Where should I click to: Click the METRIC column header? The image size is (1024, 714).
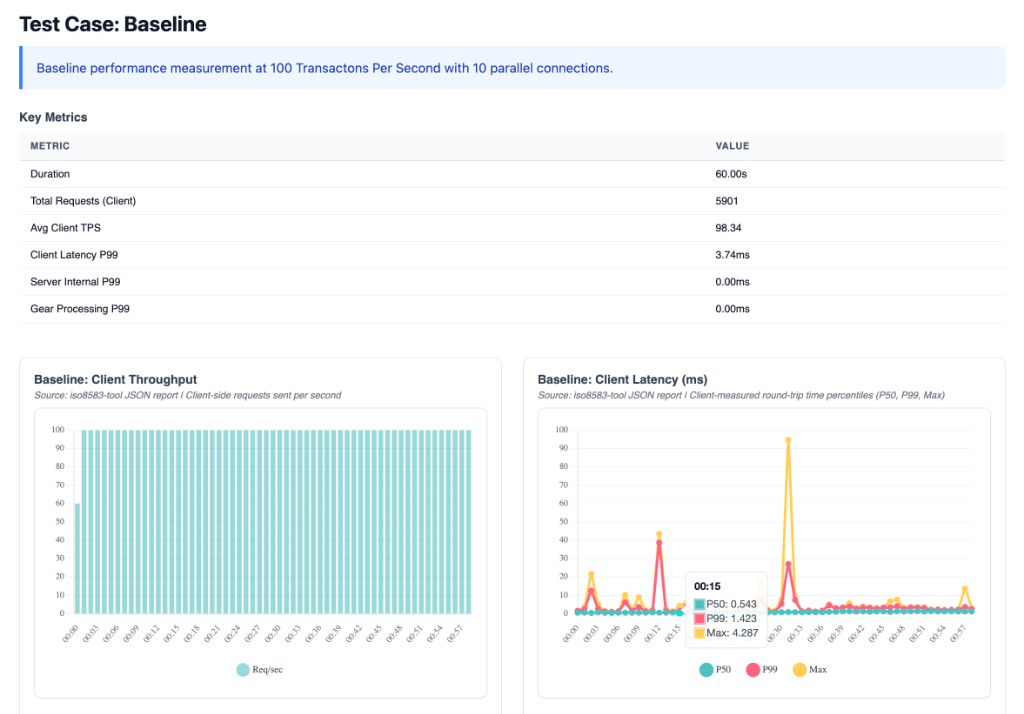coord(49,146)
